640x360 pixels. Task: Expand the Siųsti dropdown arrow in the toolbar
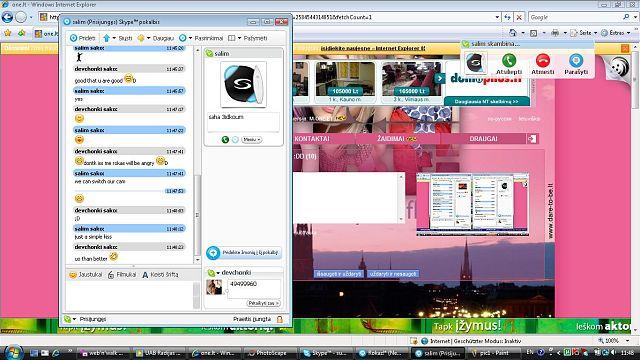114,38
